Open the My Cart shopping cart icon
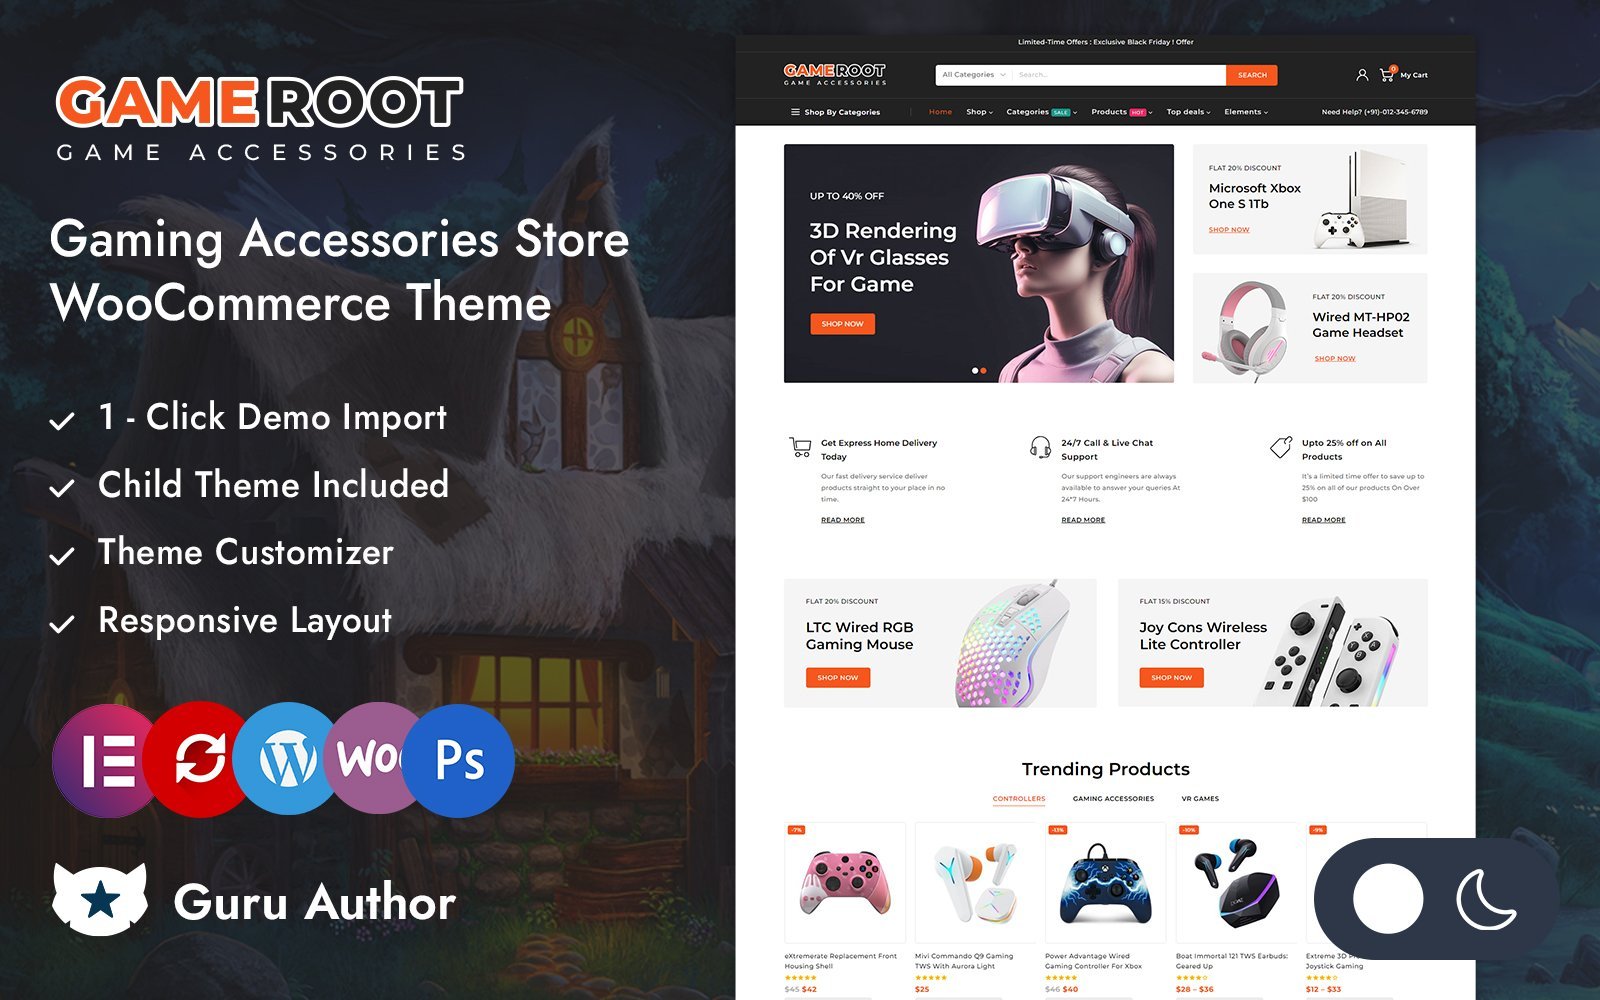This screenshot has width=1600, height=1000. click(x=1387, y=74)
